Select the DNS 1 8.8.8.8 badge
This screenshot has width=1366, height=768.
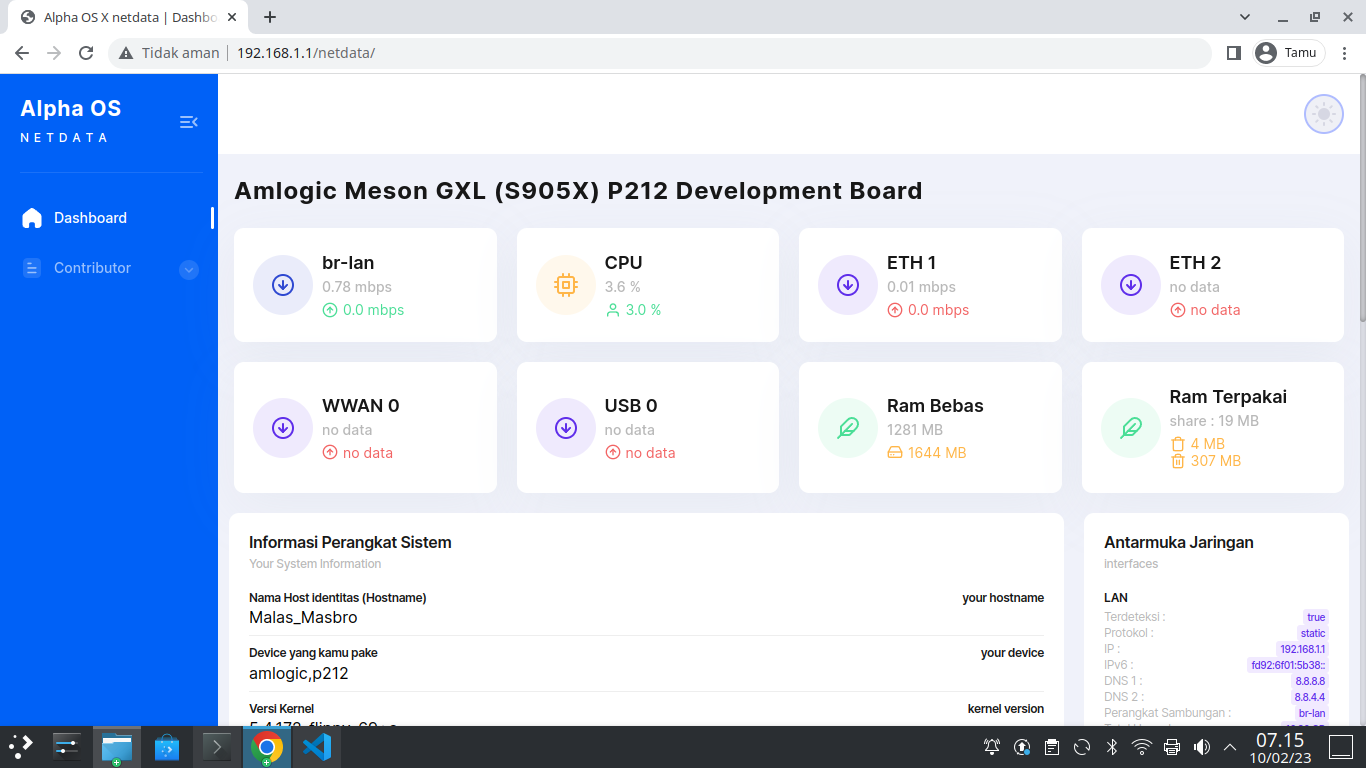pyautogui.click(x=1310, y=681)
